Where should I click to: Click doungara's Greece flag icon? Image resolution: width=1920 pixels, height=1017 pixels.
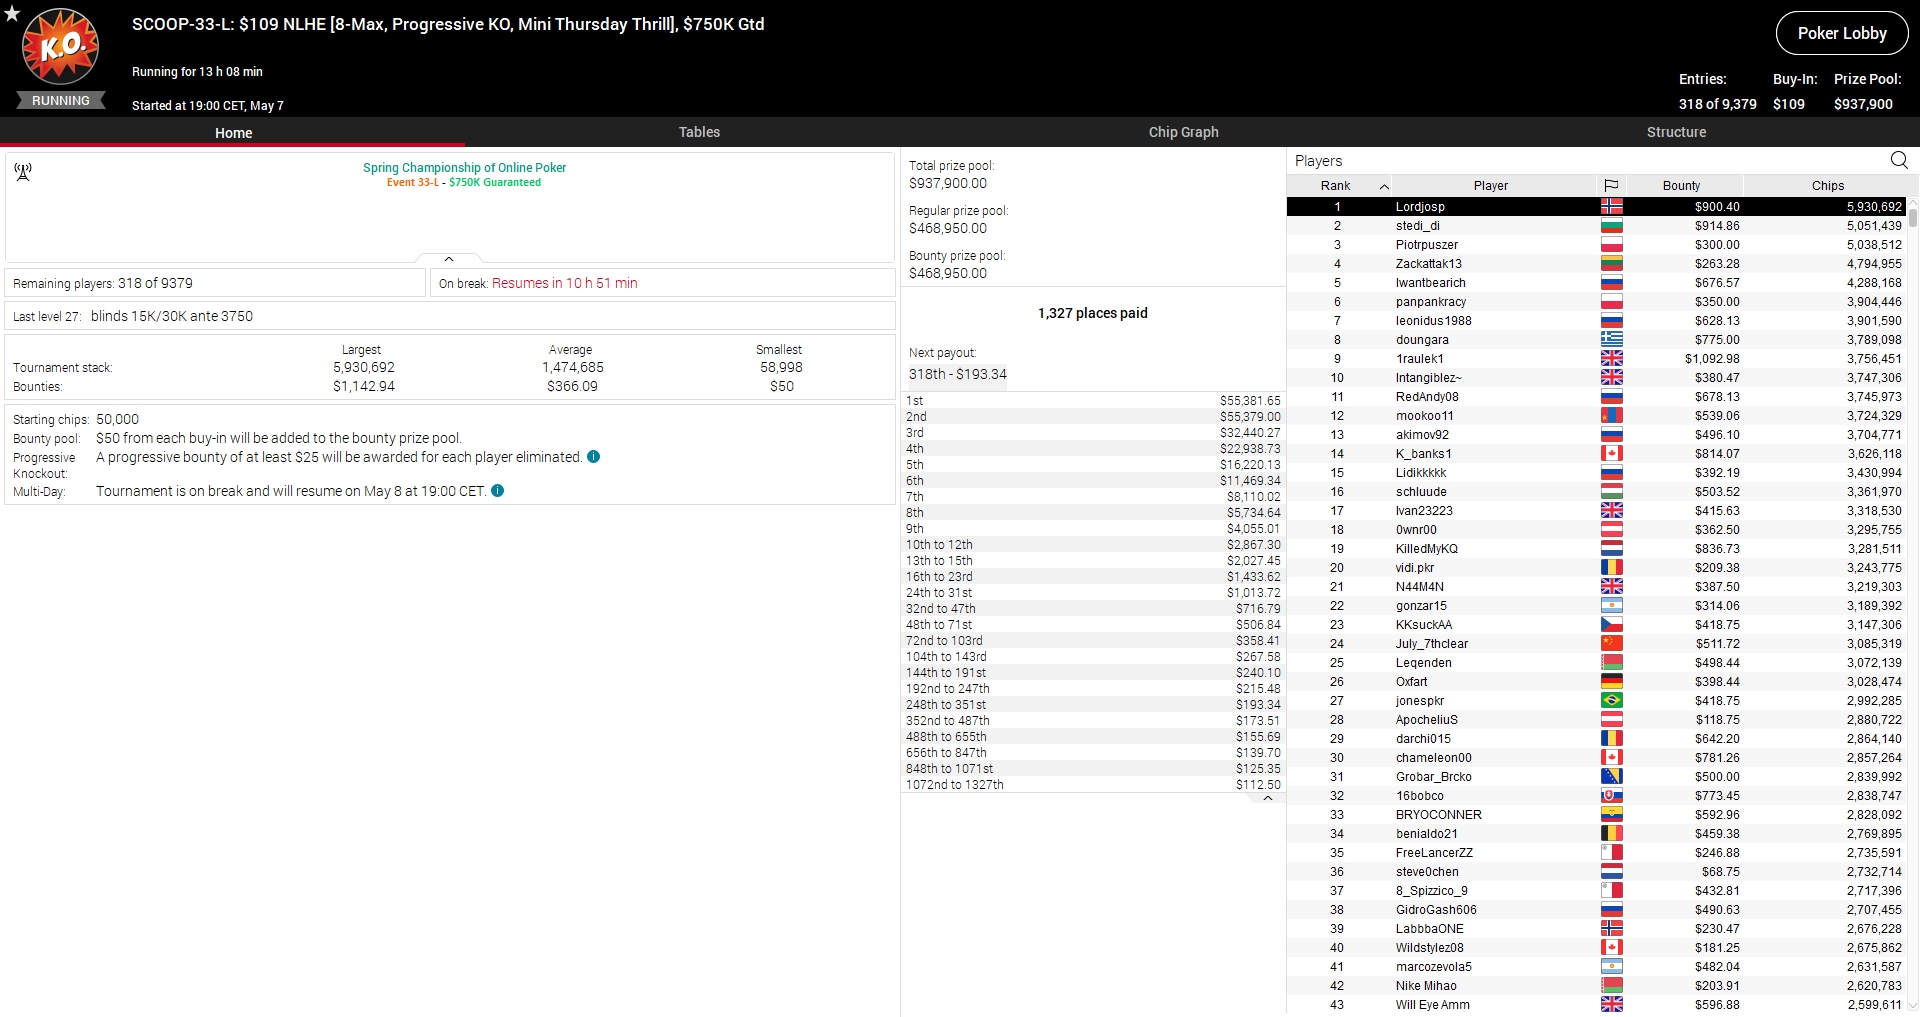1611,340
